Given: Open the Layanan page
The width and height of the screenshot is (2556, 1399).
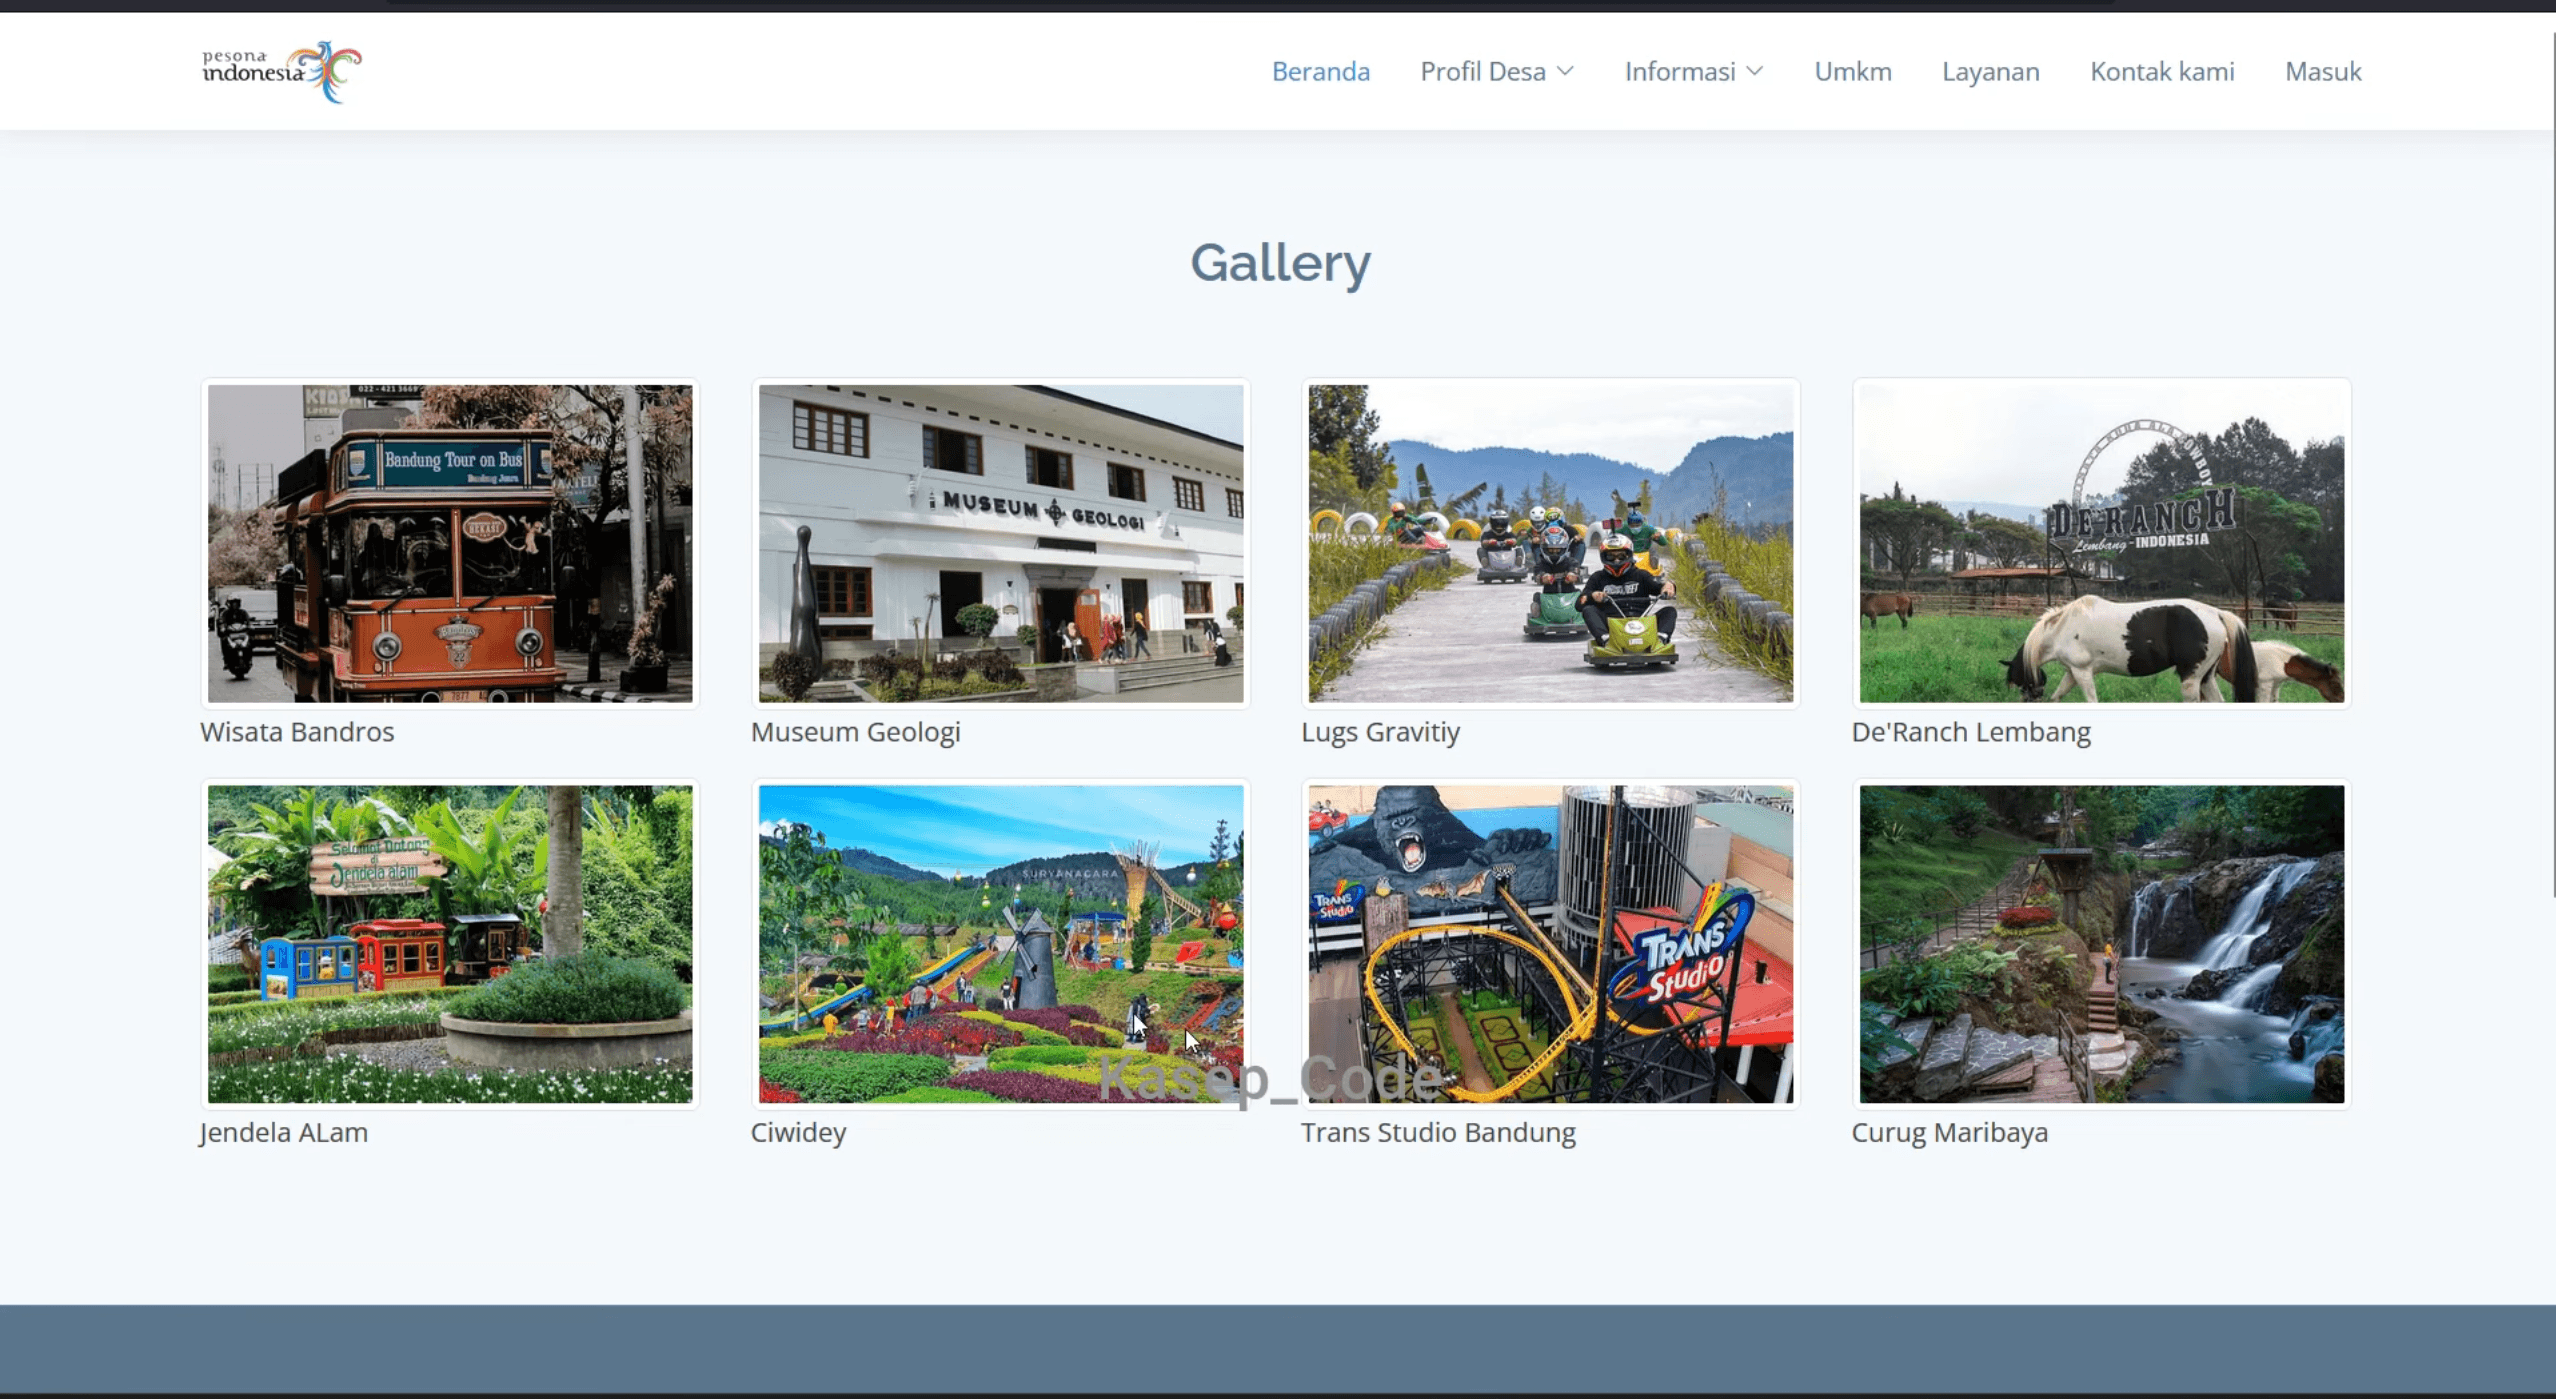Looking at the screenshot, I should (1990, 72).
